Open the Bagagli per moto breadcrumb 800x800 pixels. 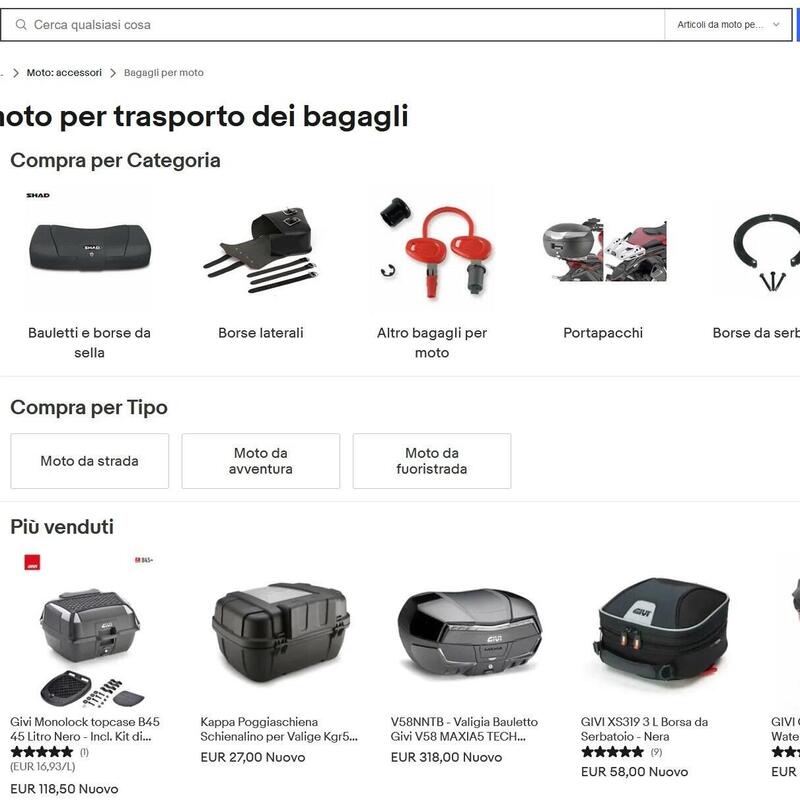pyautogui.click(x=164, y=73)
